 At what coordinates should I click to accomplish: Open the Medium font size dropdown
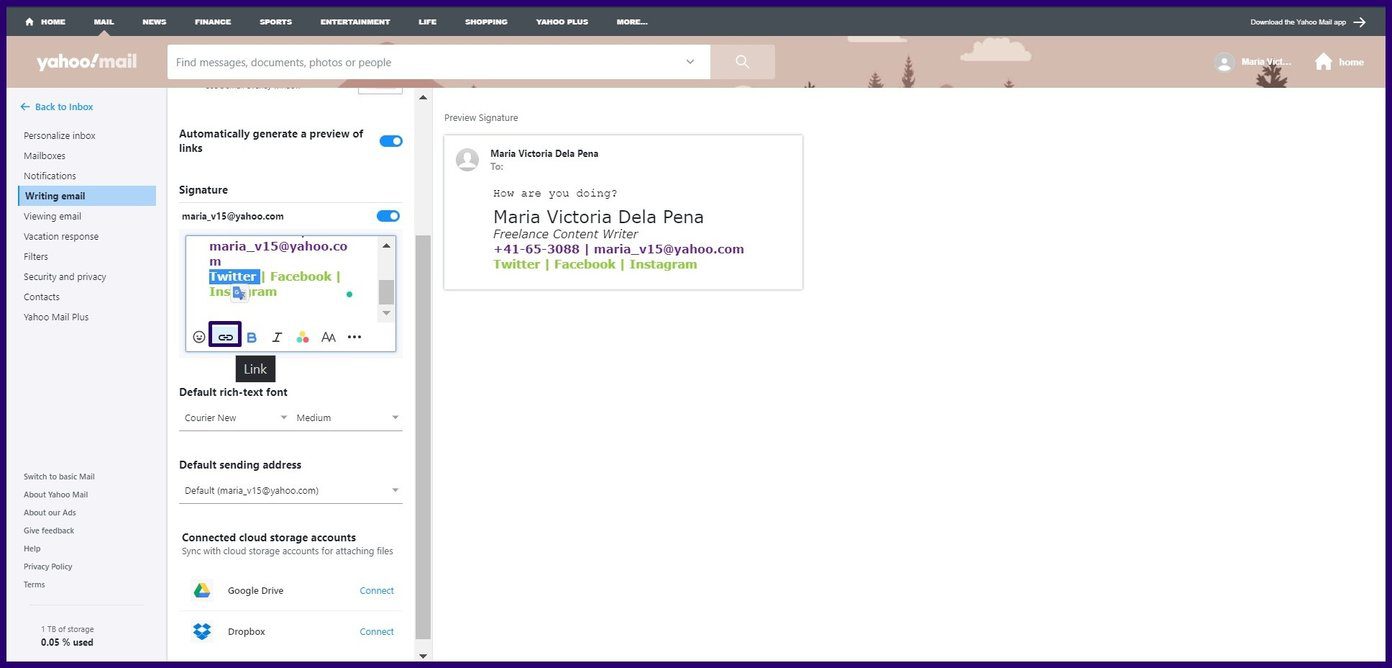coord(347,418)
